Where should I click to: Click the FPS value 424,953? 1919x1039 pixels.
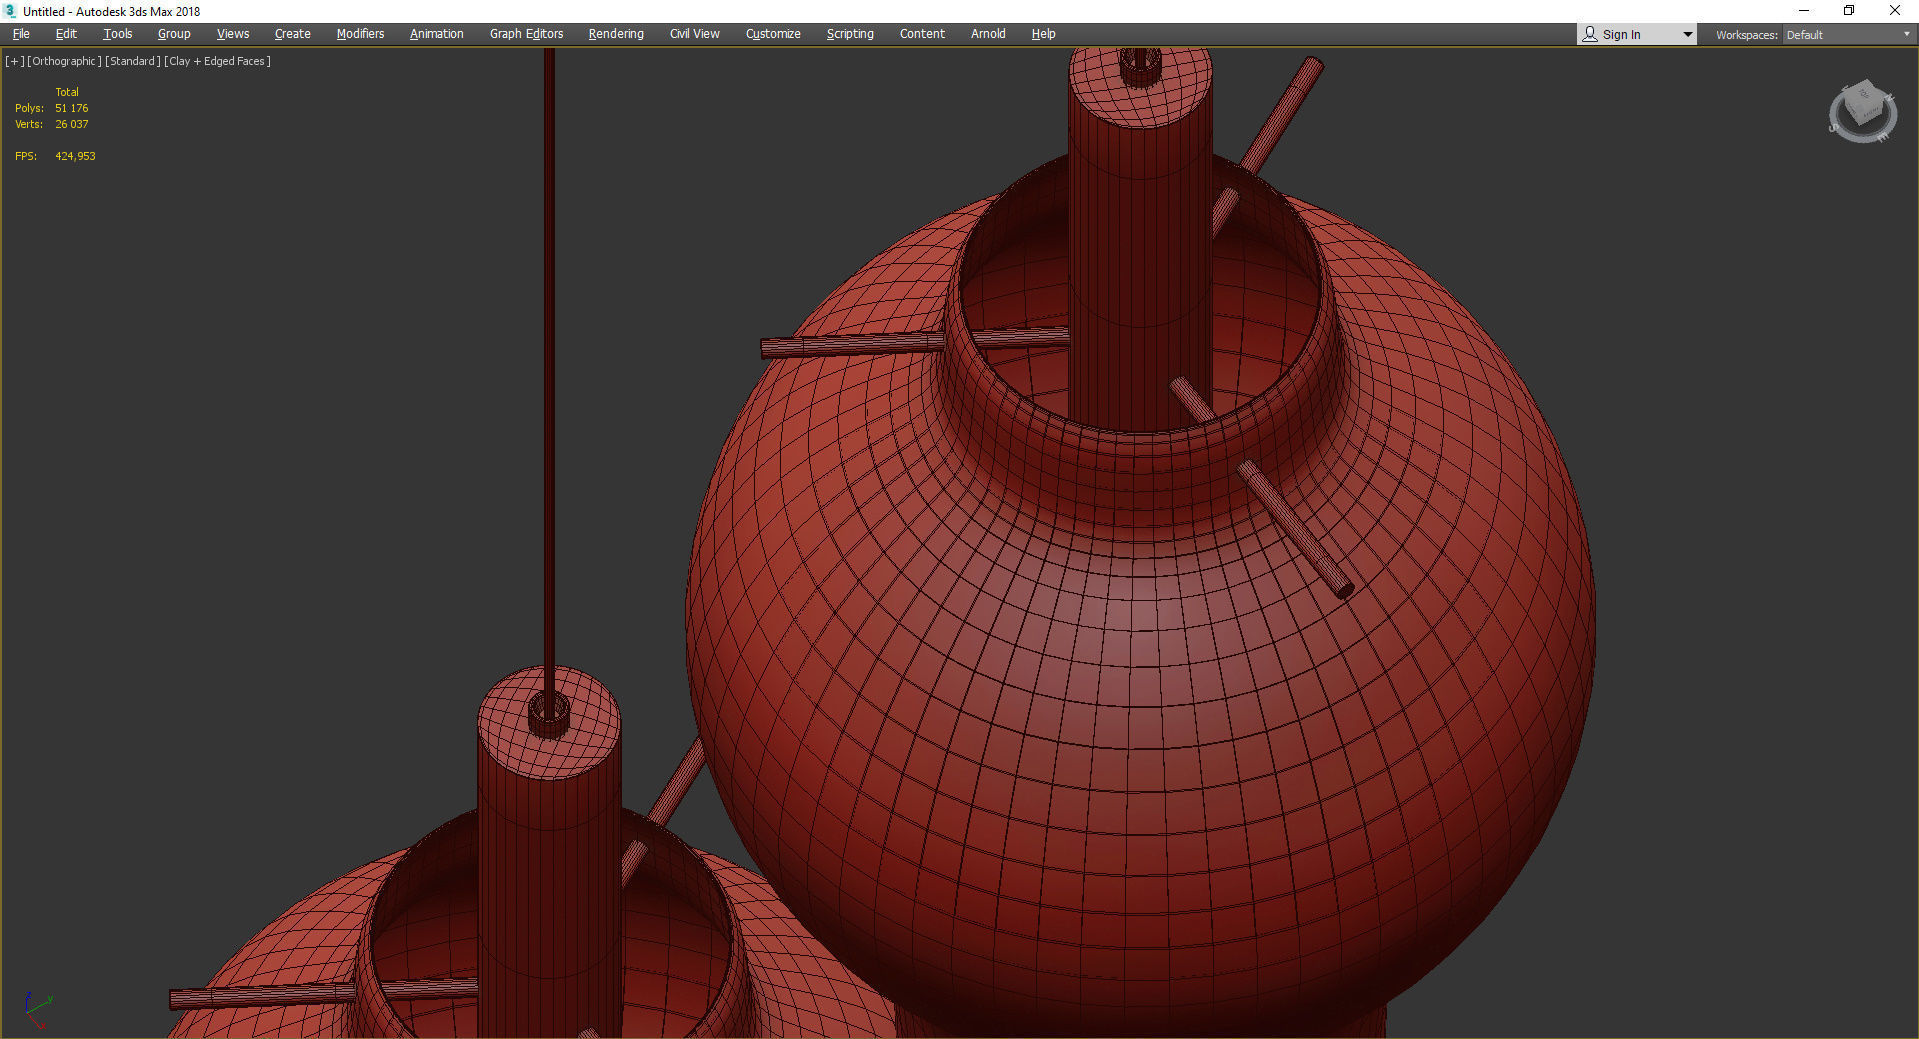click(x=75, y=156)
